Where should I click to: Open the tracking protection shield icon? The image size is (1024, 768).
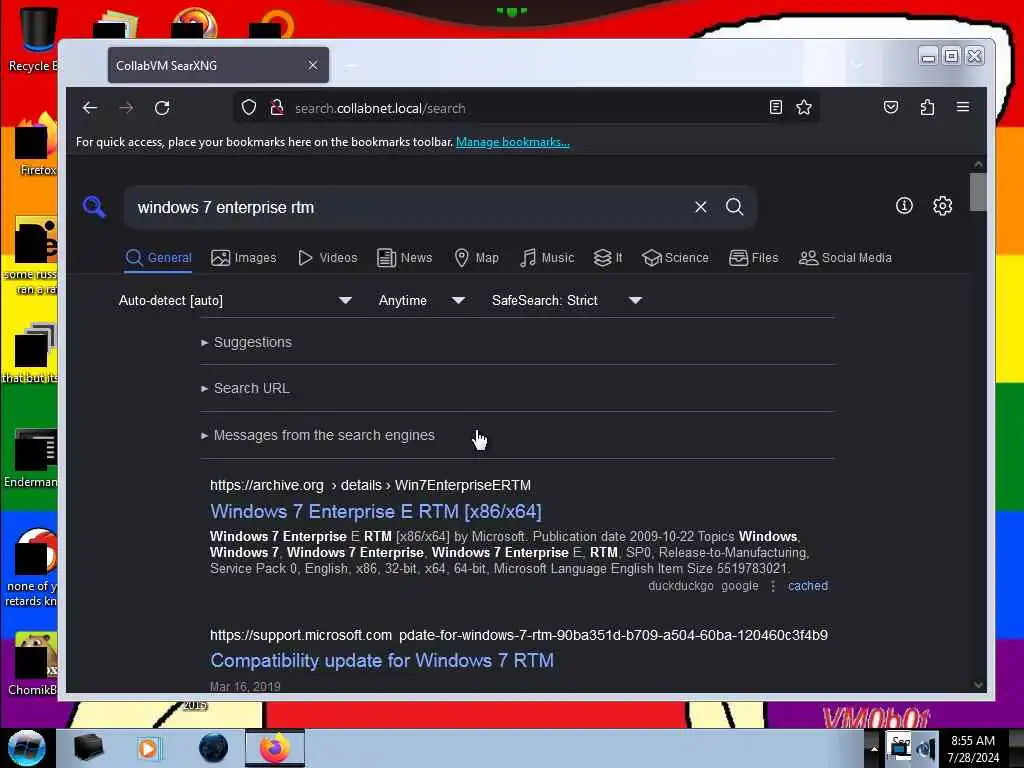coord(249,108)
